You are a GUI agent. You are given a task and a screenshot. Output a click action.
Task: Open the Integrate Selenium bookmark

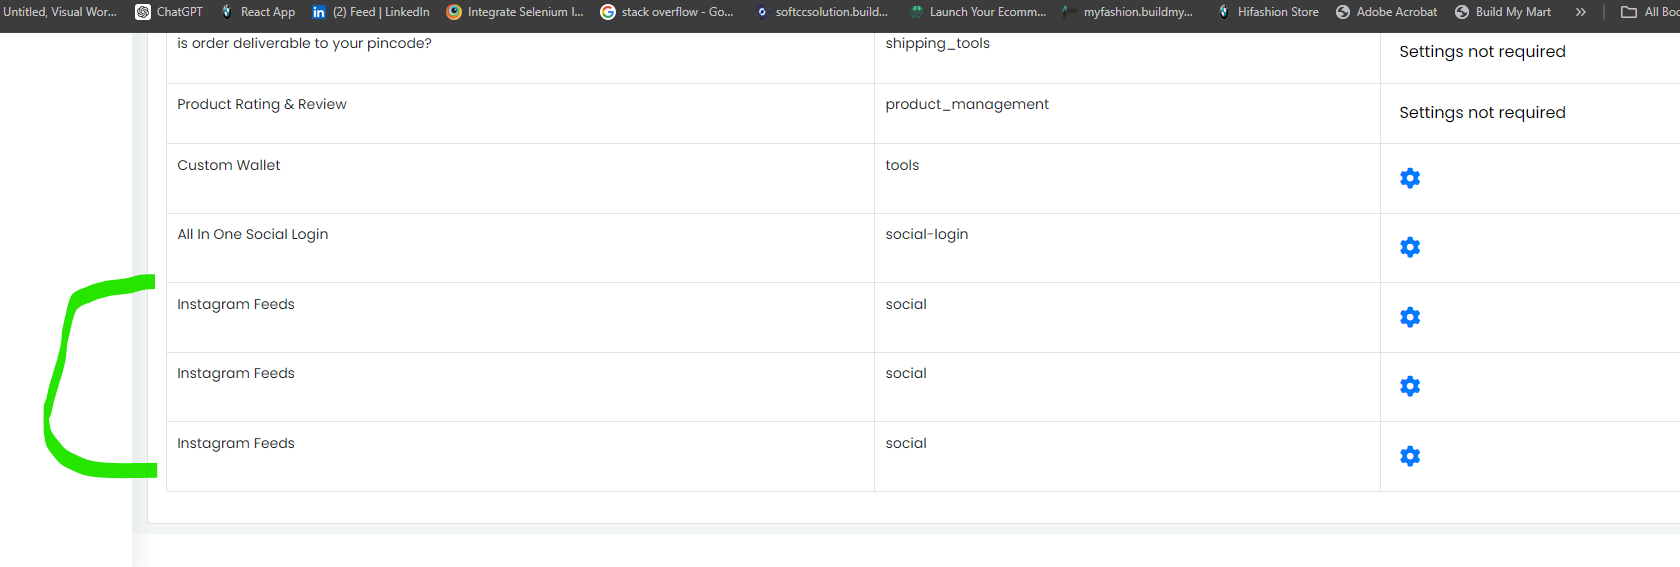click(515, 12)
